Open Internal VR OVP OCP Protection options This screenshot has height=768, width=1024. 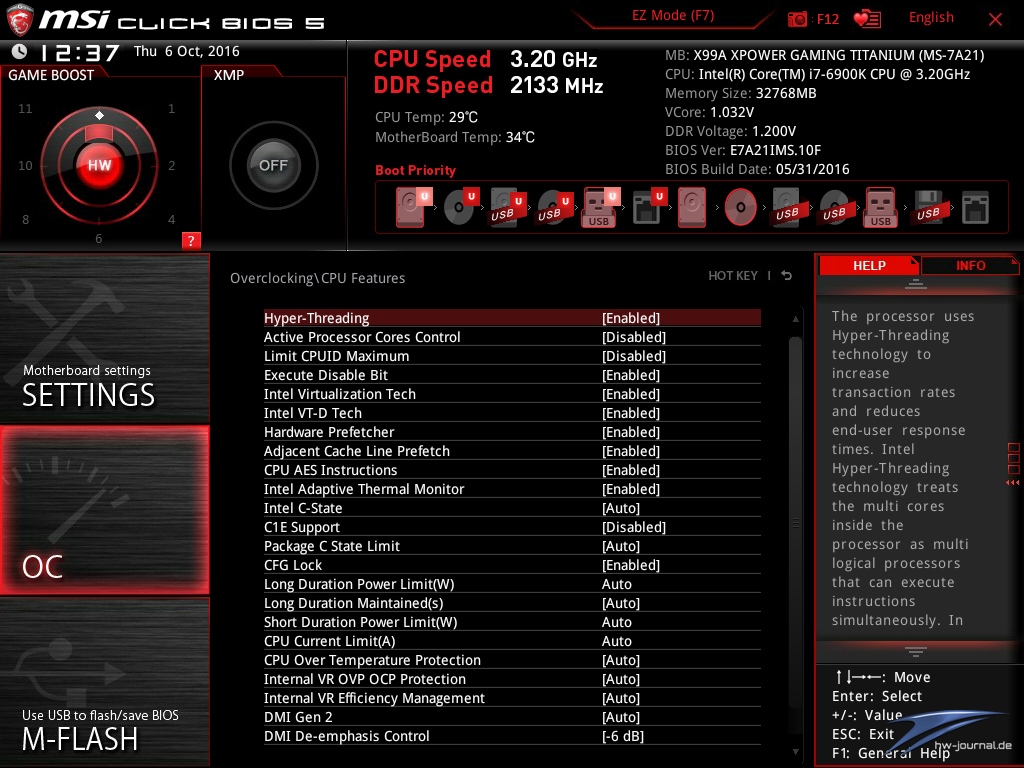(x=512, y=679)
